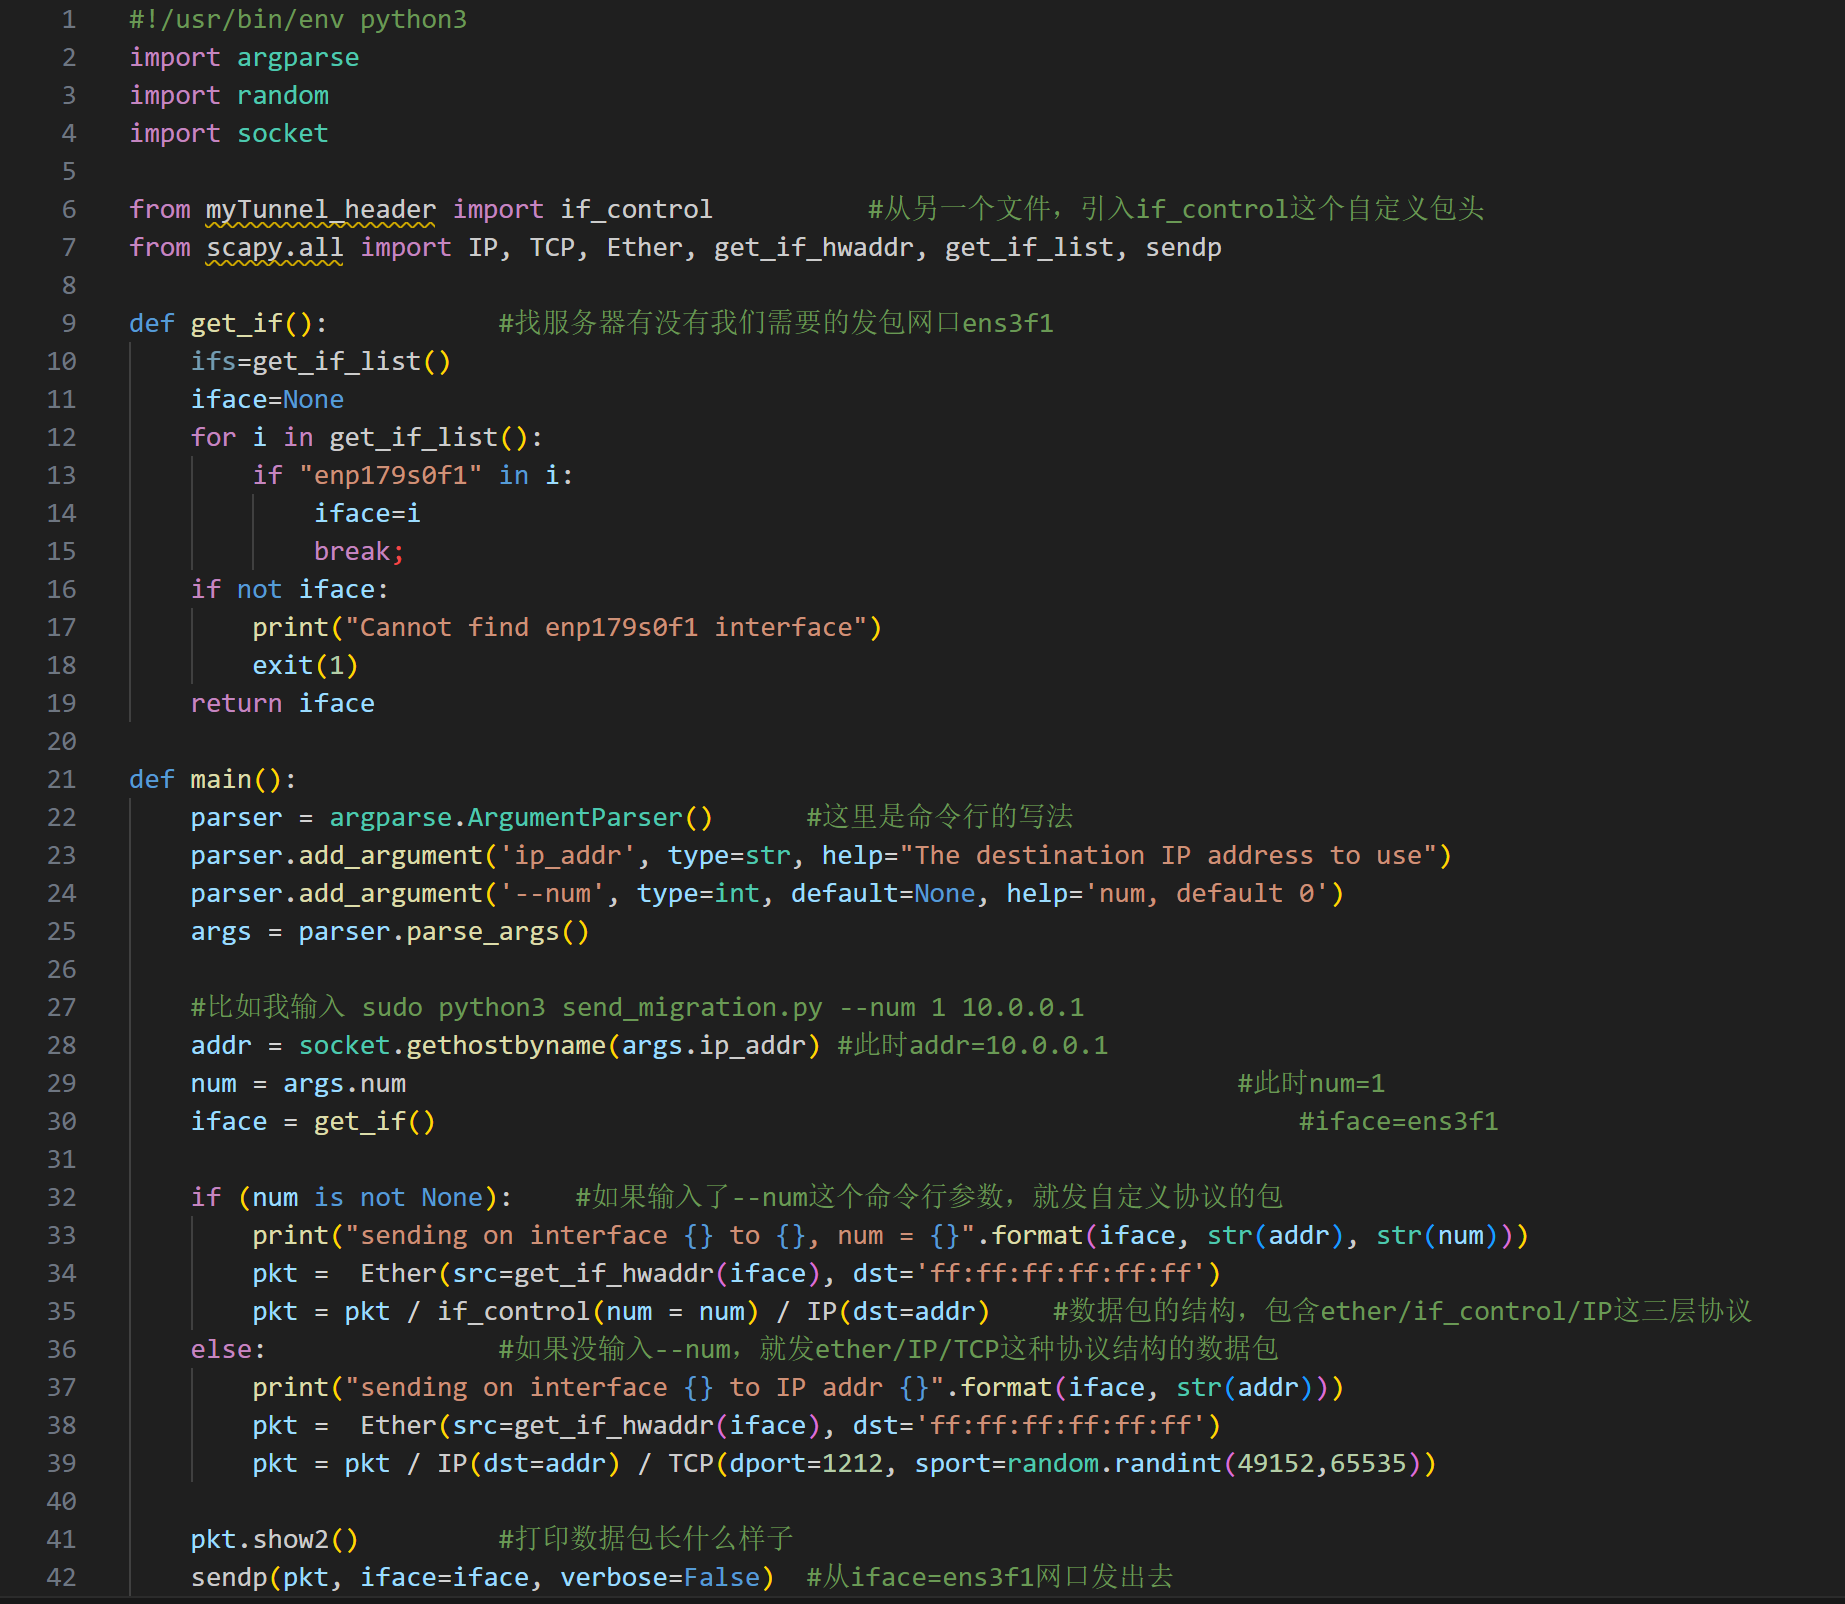The image size is (1845, 1604).
Task: Click 'pkt.show2()' on line 41
Action: (275, 1540)
